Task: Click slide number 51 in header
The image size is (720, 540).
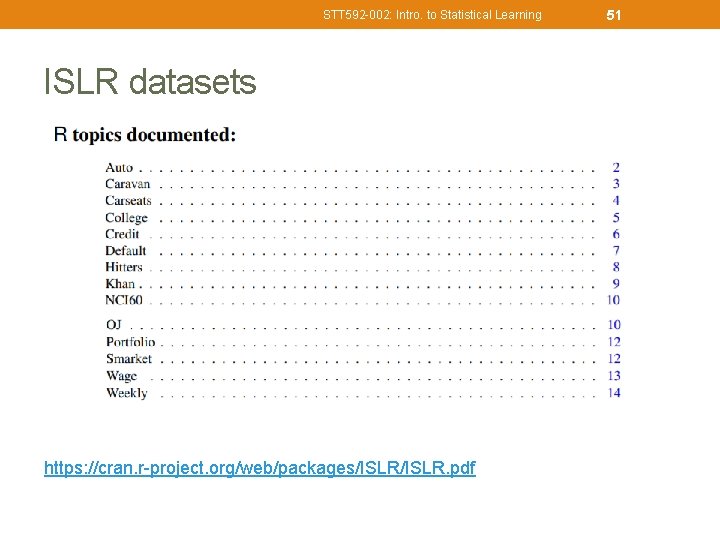Action: (x=613, y=15)
